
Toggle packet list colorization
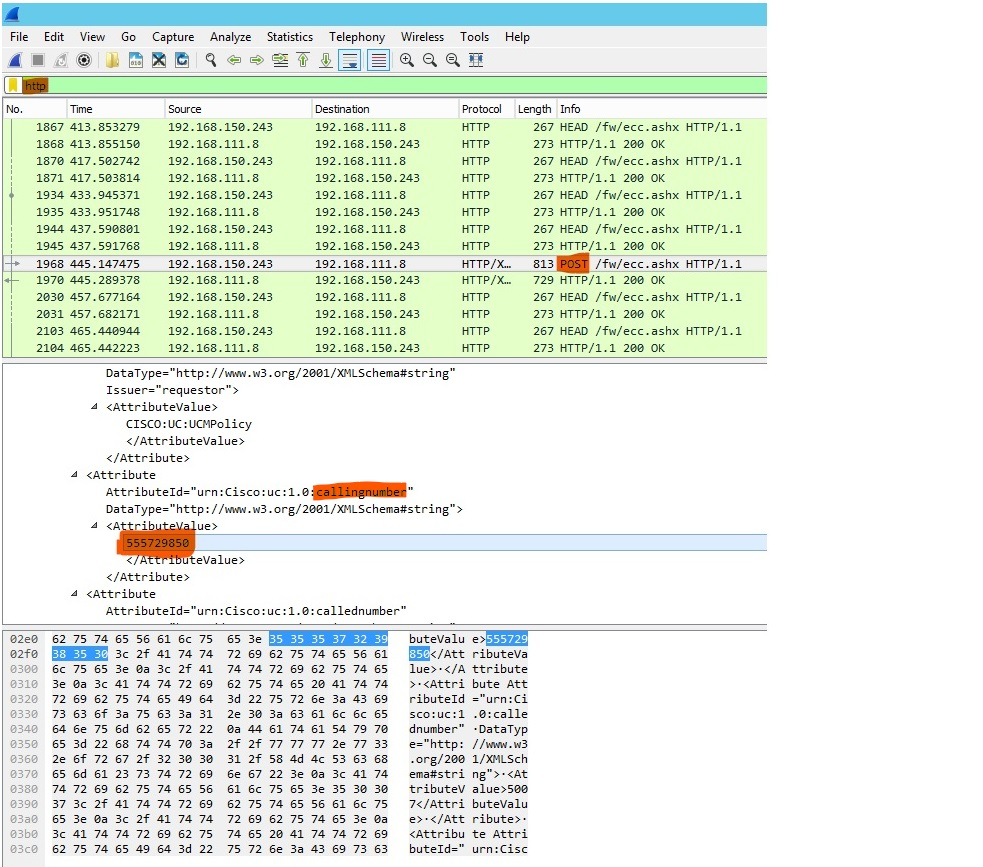[378, 60]
